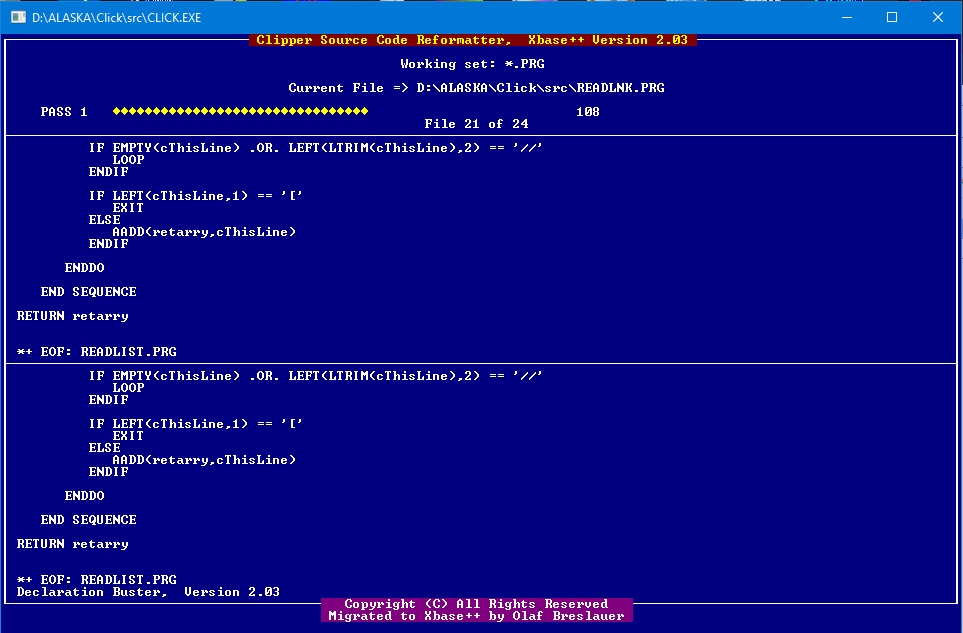
Task: Click ENDIF following LOOP in lower pane
Action: pyautogui.click(x=109, y=400)
